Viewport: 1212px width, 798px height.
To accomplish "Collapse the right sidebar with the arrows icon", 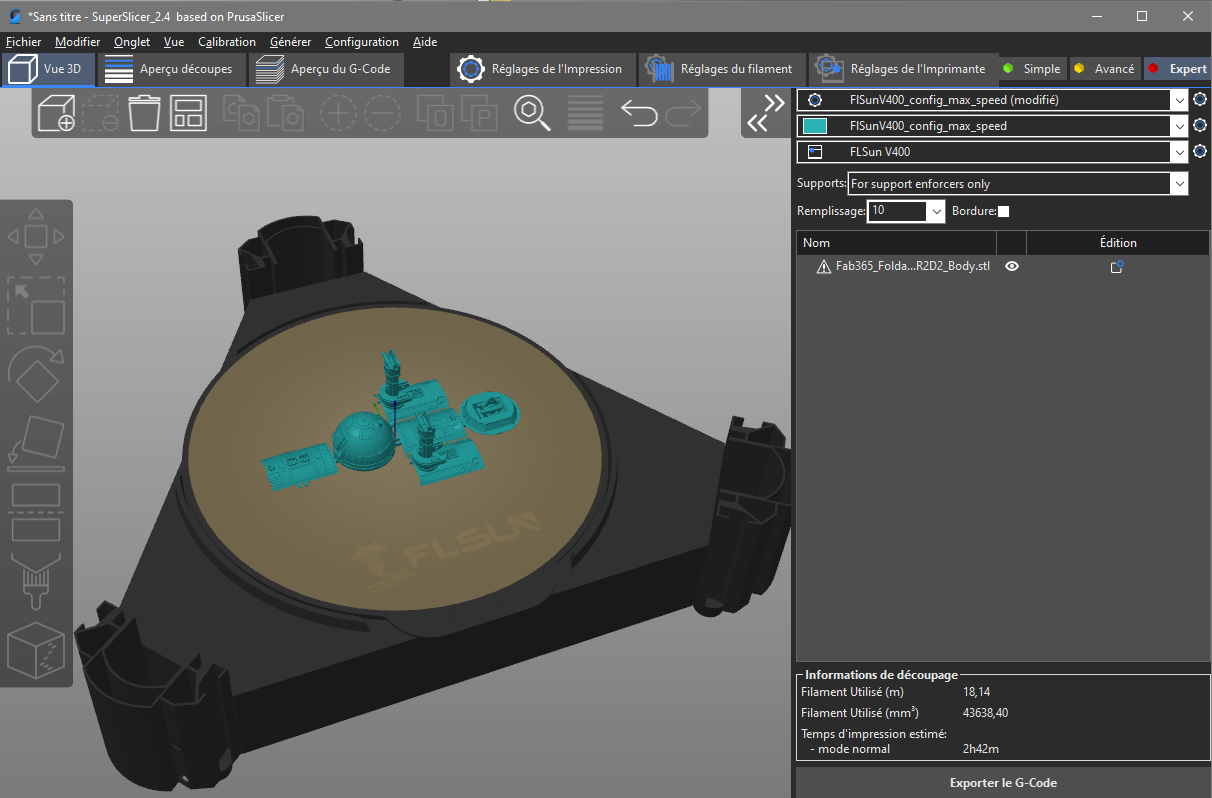I will coord(767,112).
